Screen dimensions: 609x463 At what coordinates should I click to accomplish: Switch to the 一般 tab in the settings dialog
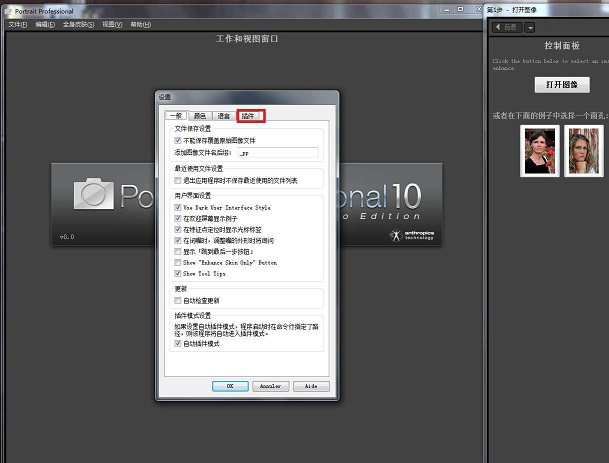point(176,115)
